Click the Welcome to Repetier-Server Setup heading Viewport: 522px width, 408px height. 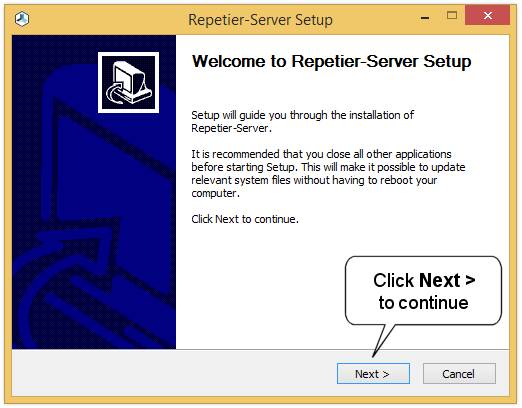click(331, 62)
